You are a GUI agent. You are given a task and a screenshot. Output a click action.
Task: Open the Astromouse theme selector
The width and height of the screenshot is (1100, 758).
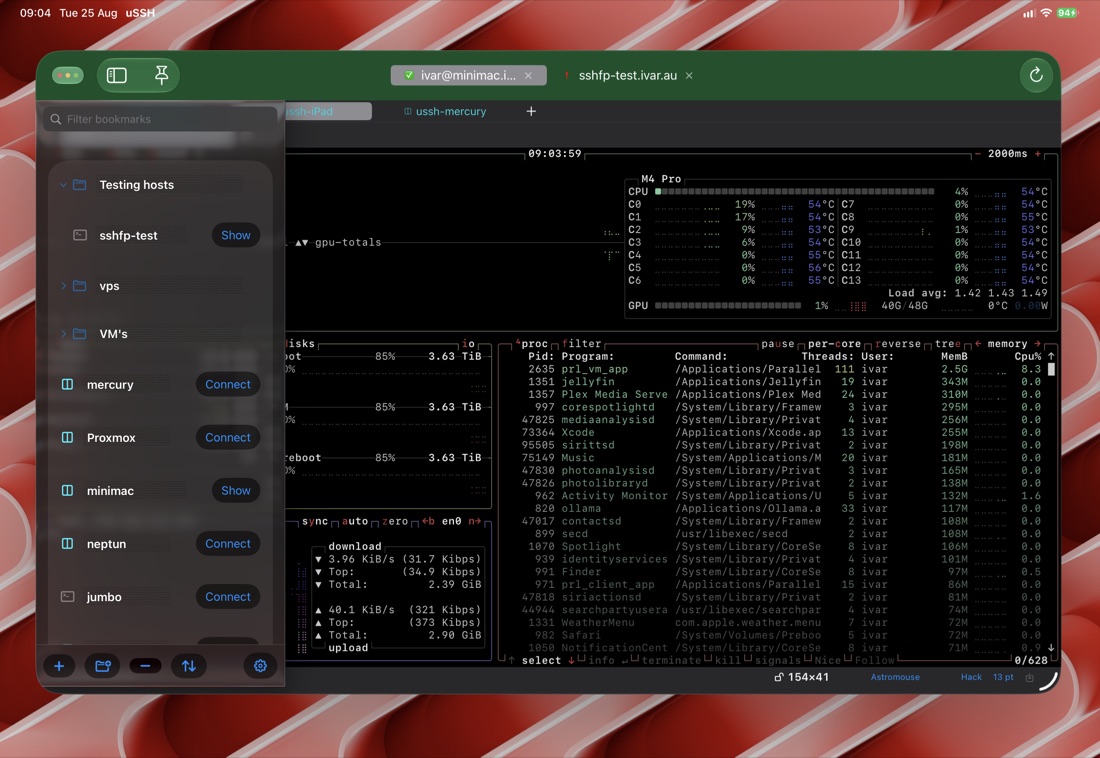point(895,677)
